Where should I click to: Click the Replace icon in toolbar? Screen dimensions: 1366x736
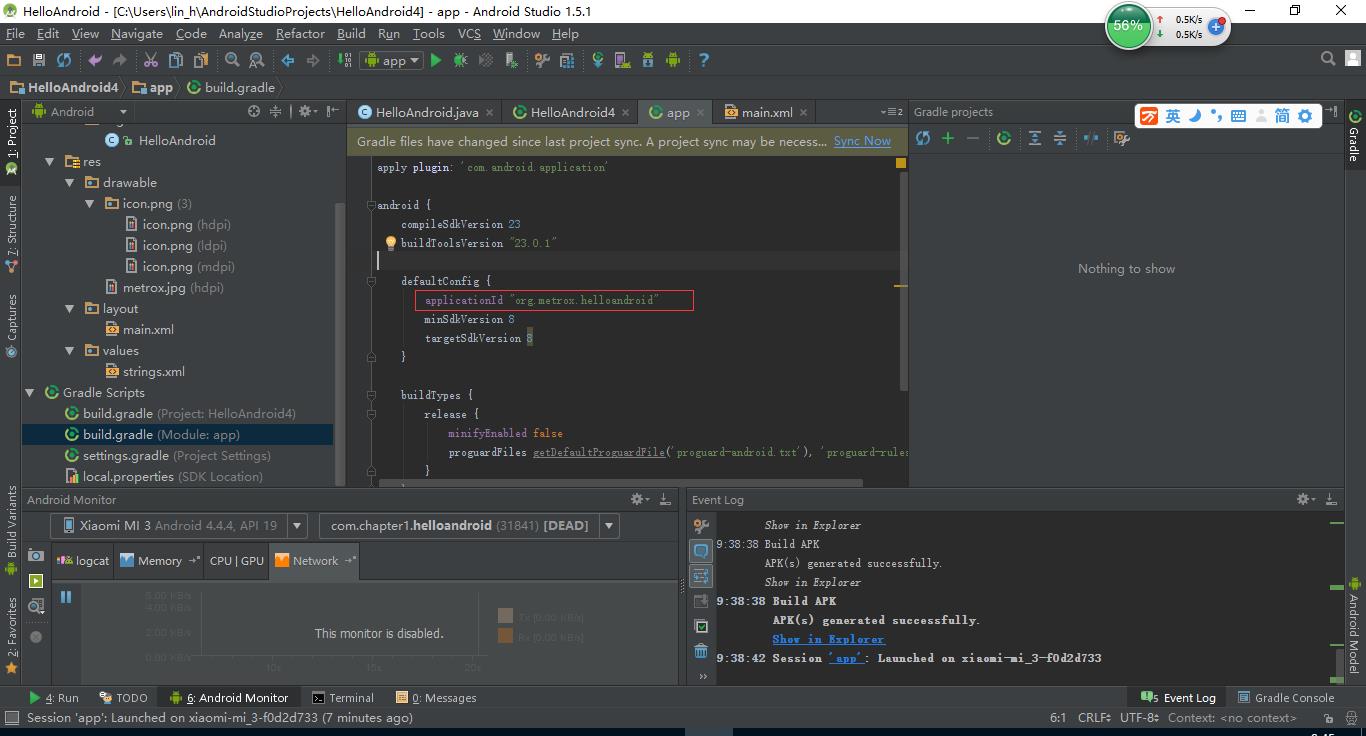[x=257, y=60]
